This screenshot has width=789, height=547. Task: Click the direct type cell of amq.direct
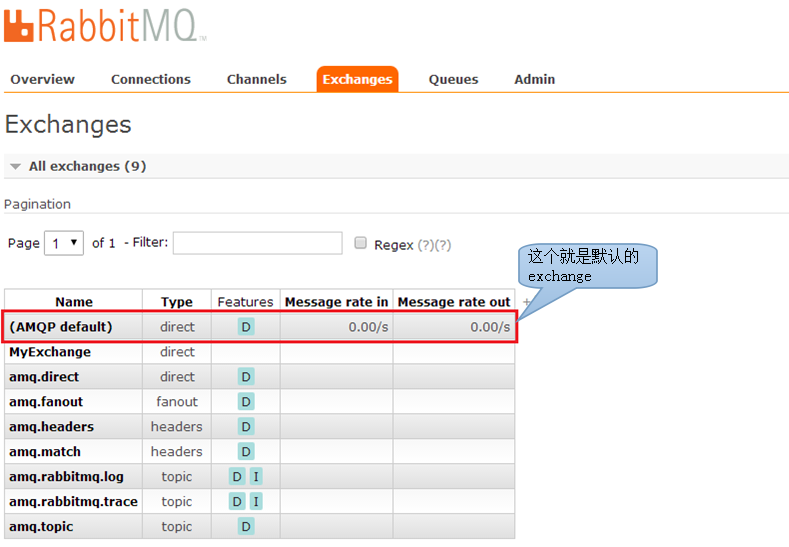[177, 377]
